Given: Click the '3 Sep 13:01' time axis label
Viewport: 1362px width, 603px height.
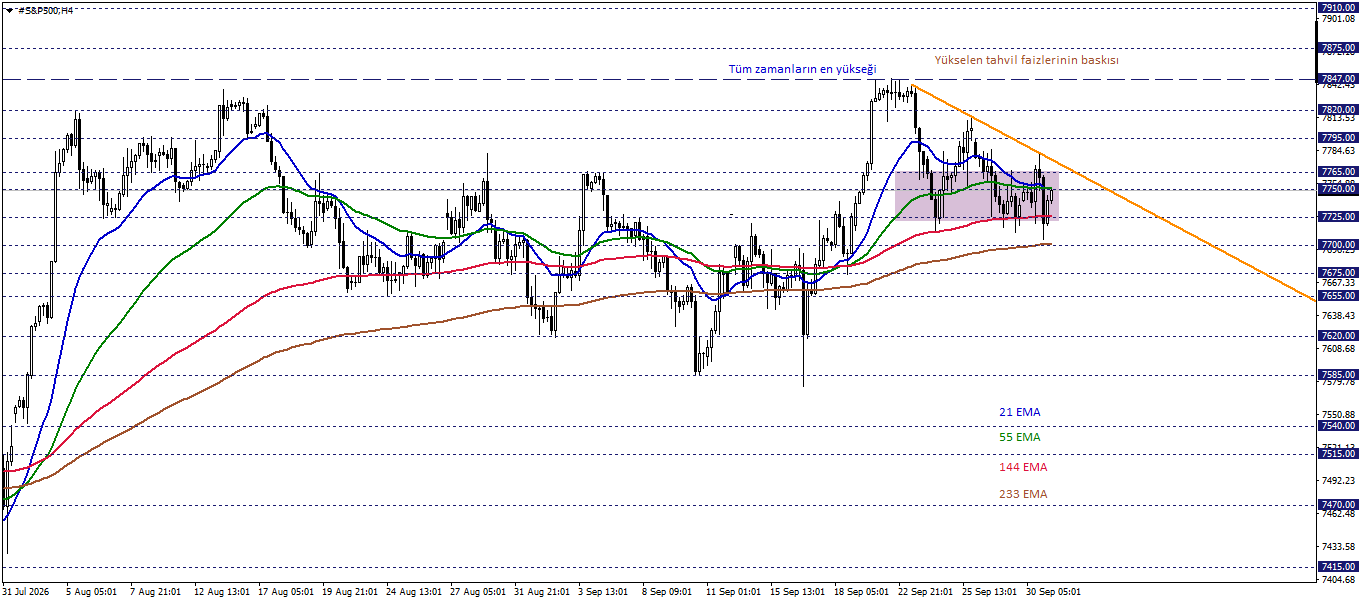Looking at the screenshot, I should (x=604, y=592).
